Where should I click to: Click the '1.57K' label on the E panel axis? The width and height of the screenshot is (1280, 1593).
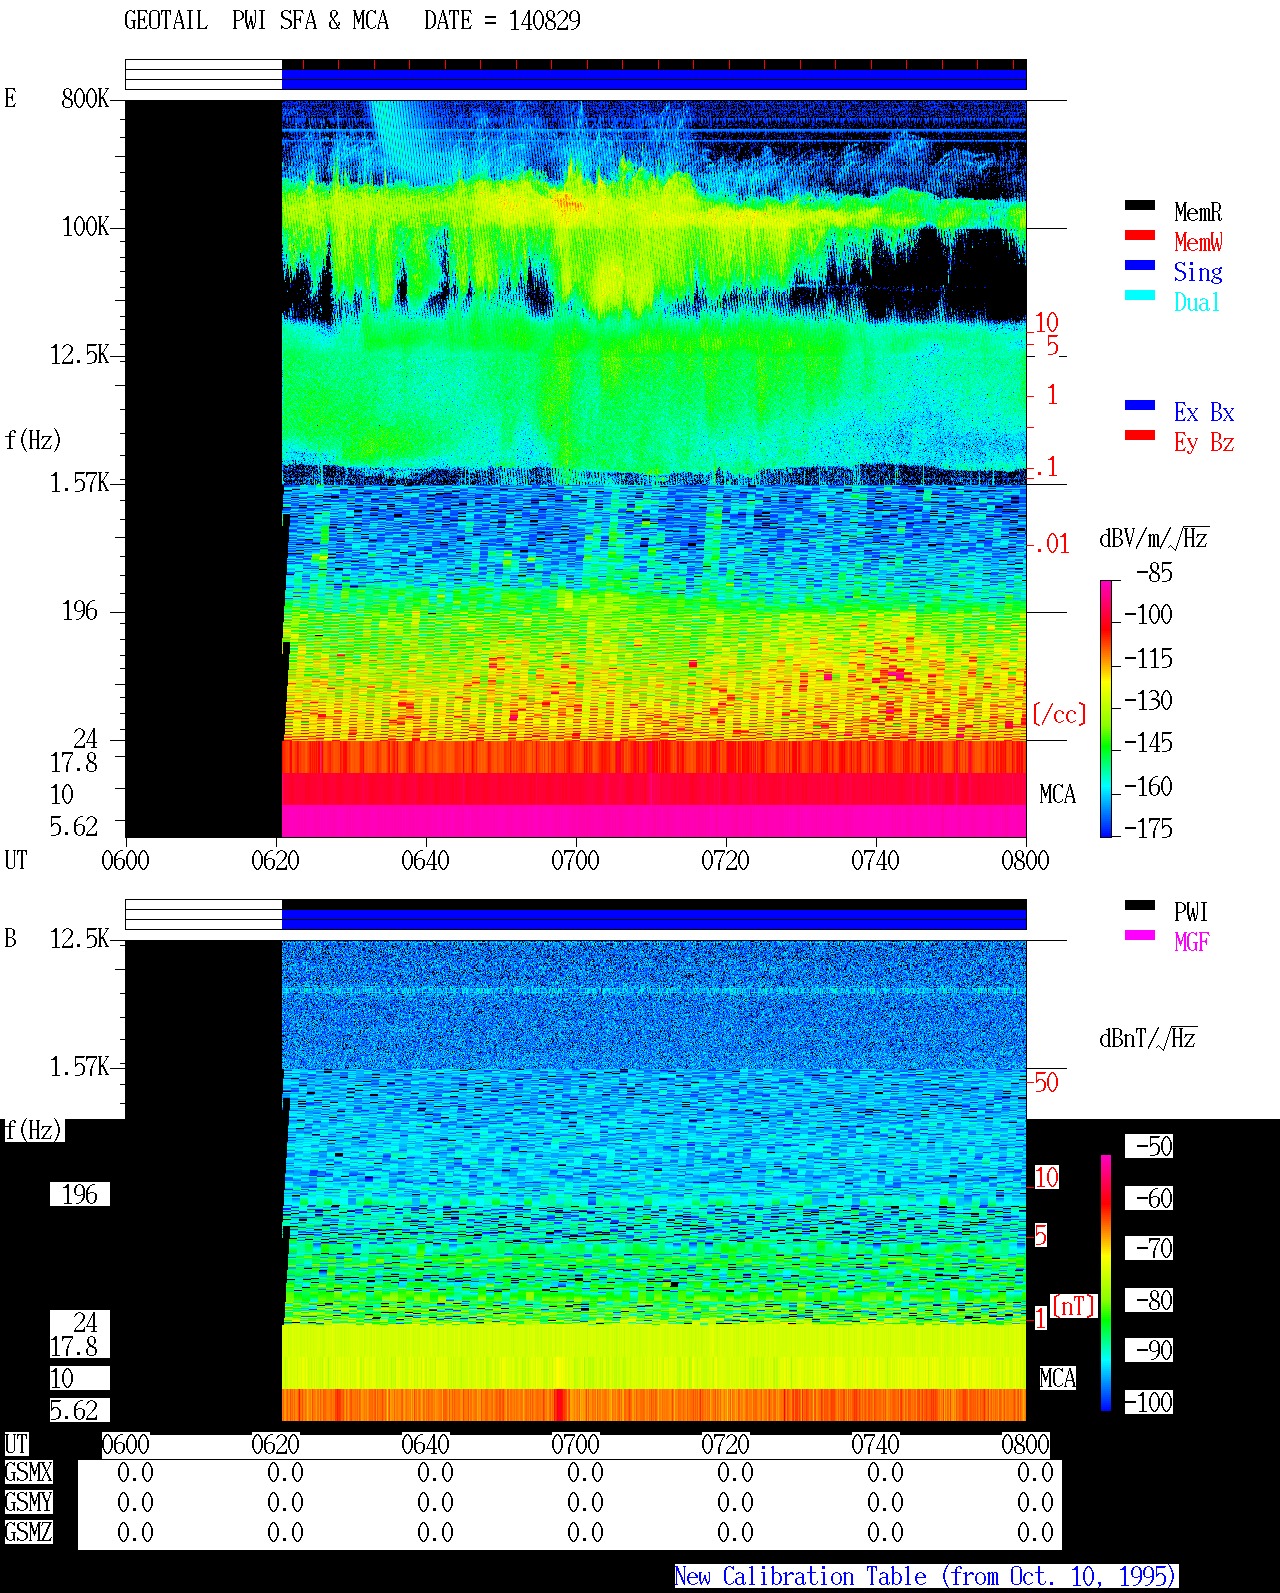[80, 482]
